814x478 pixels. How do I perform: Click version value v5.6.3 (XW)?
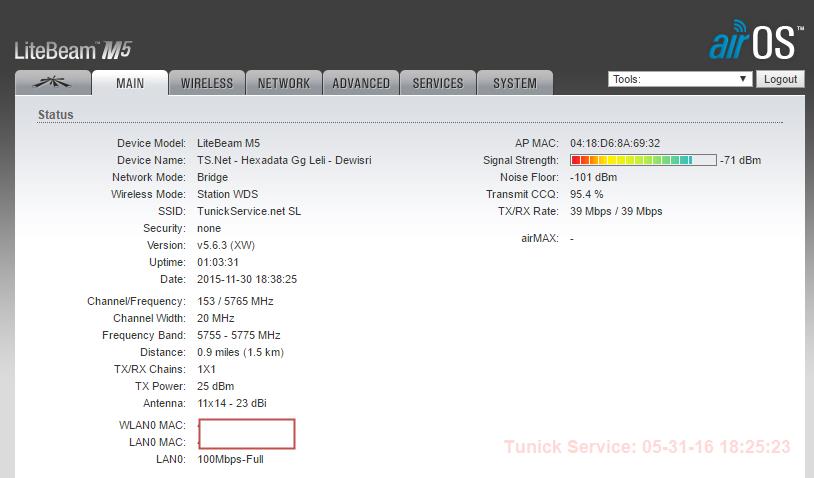(226, 245)
